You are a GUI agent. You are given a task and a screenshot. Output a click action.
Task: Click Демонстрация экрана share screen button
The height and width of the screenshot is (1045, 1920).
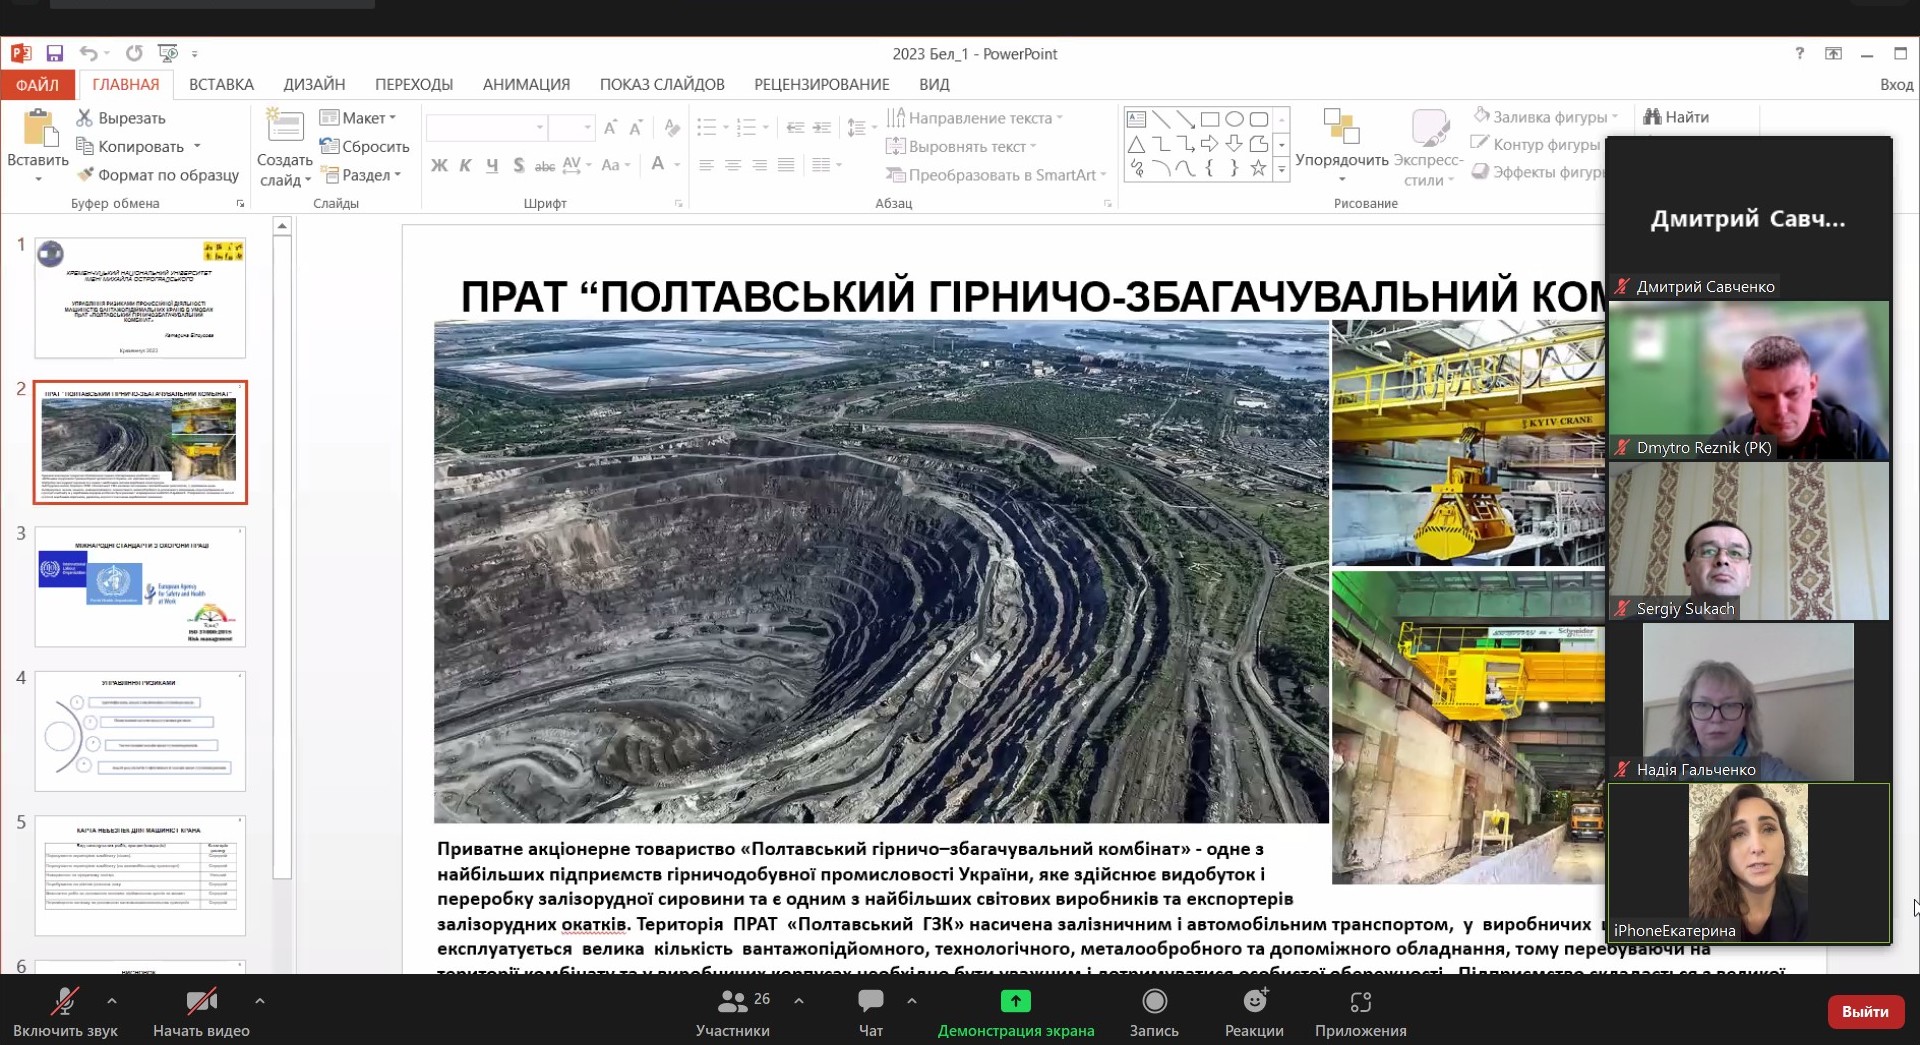(x=1015, y=1012)
